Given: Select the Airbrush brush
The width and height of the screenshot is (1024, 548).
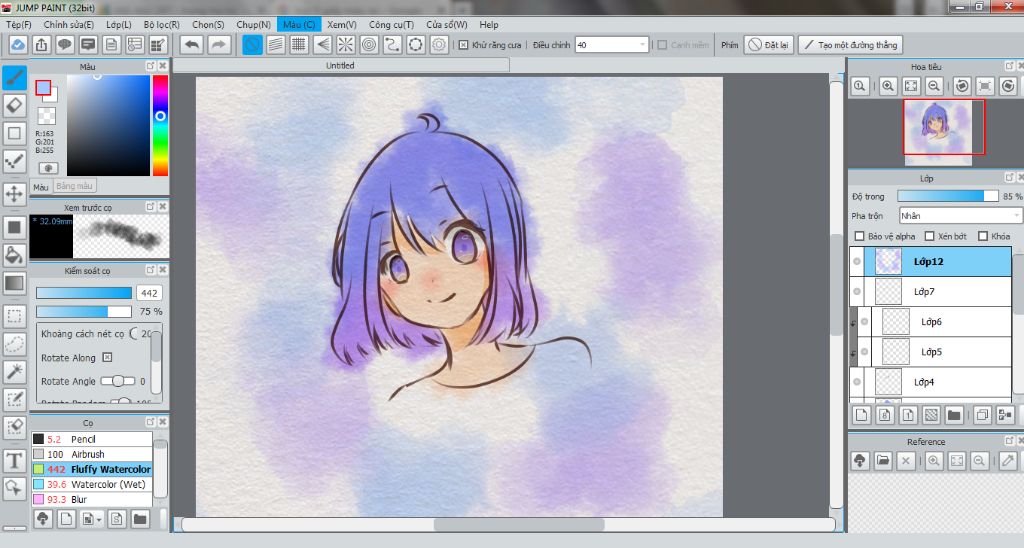Looking at the screenshot, I should point(91,454).
